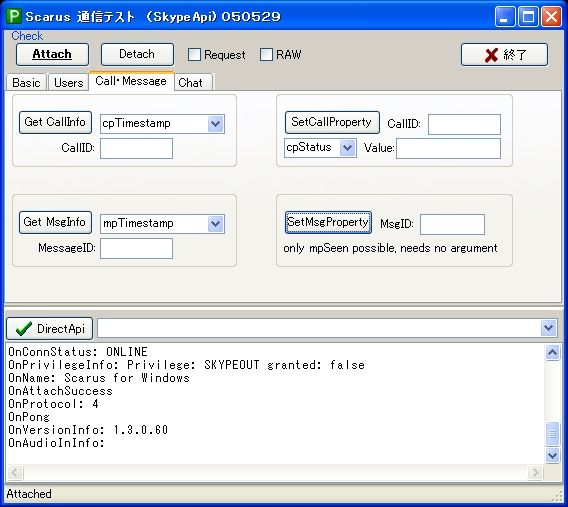Maximize the Scarus window
The width and height of the screenshot is (568, 507).
click(x=528, y=17)
